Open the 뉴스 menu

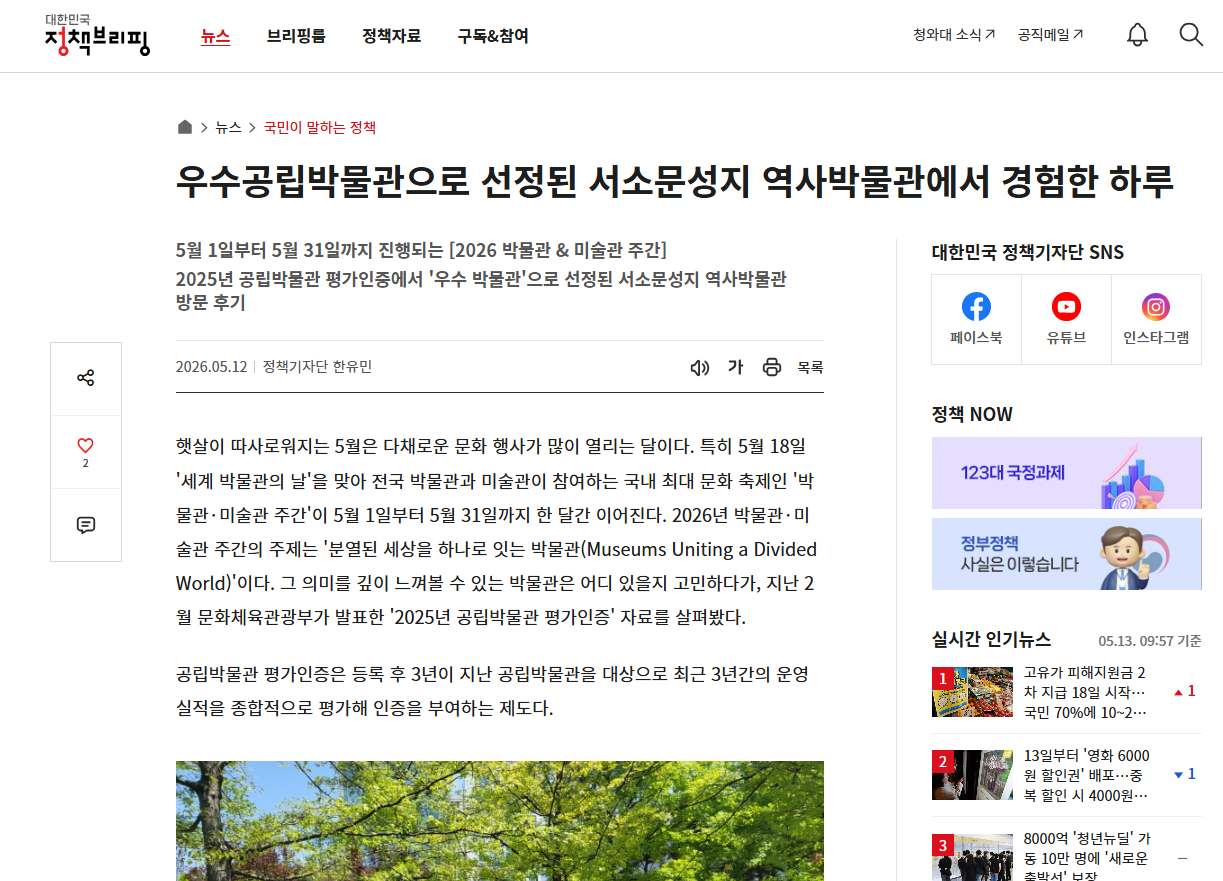(215, 36)
